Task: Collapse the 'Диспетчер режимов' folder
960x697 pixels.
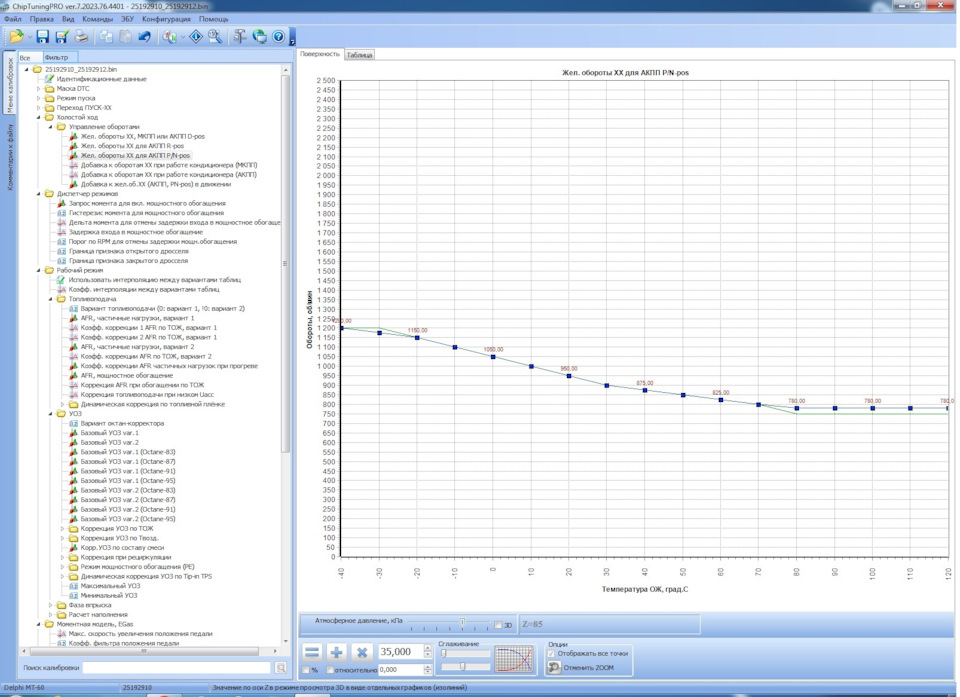Action: 39,193
